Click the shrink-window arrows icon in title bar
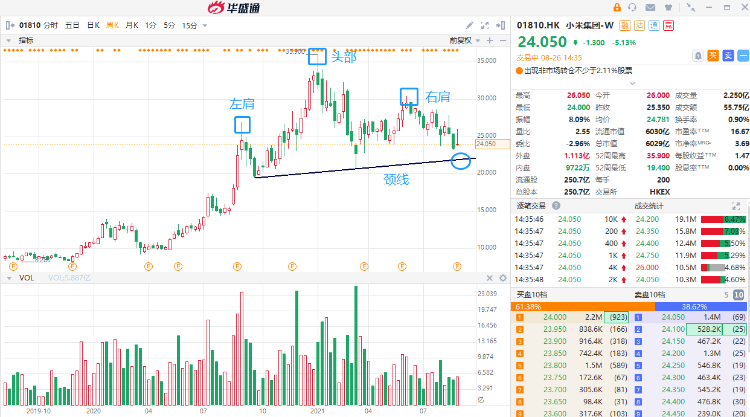The width and height of the screenshot is (750, 417). 691,7
